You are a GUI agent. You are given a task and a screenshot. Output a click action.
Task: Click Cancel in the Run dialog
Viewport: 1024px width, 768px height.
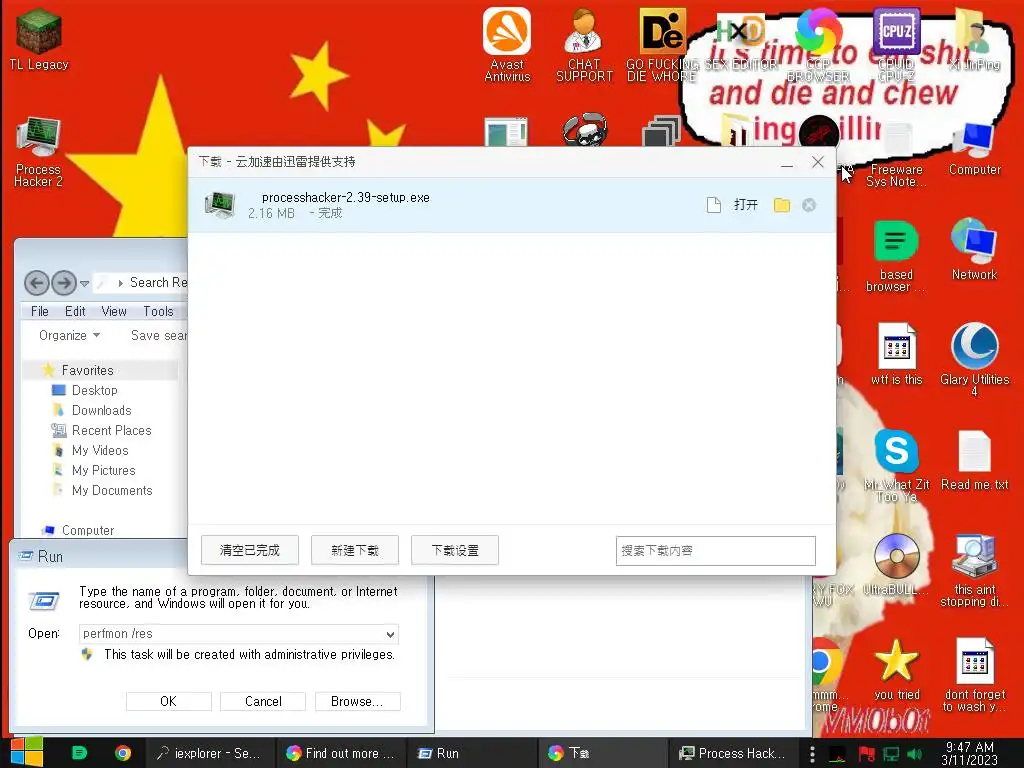point(263,701)
